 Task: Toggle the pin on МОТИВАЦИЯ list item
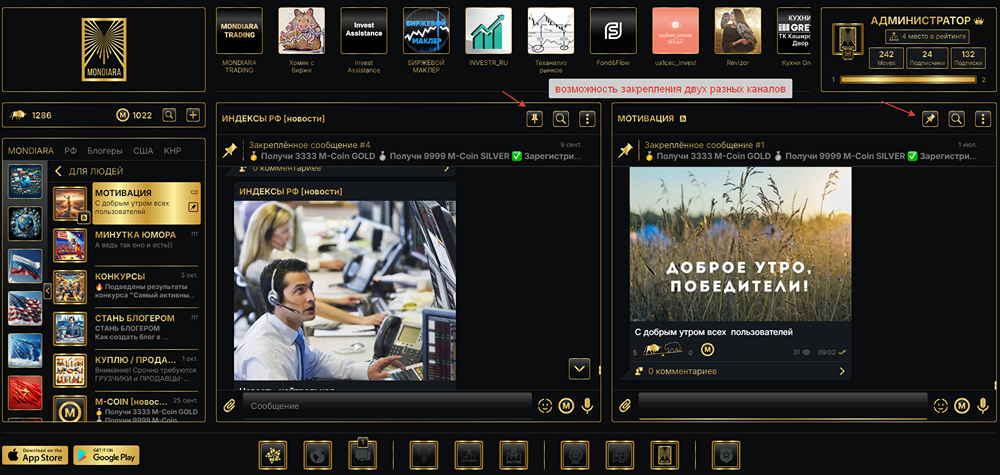pos(193,207)
